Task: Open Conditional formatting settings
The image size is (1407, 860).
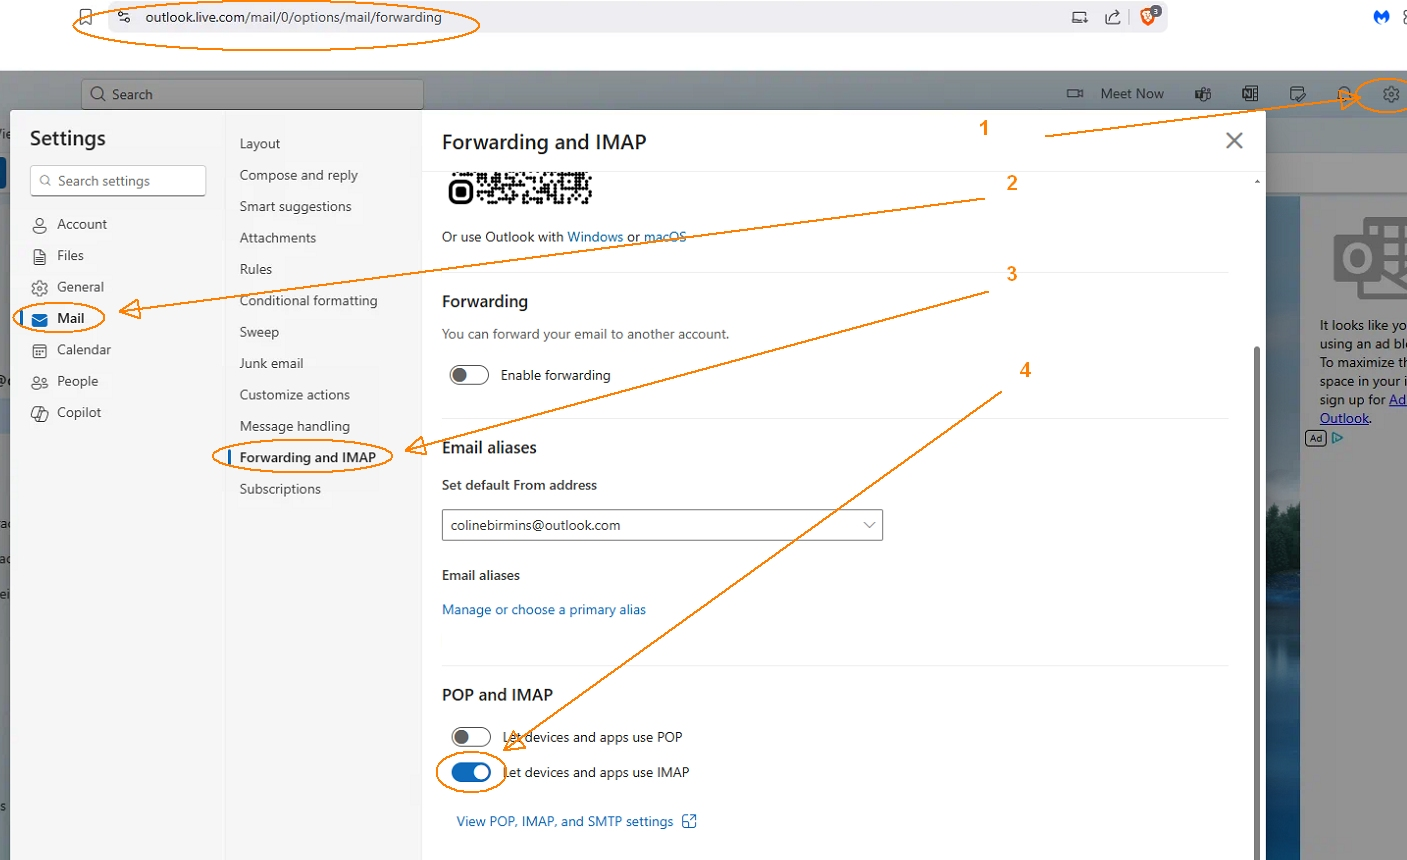Action: [309, 300]
